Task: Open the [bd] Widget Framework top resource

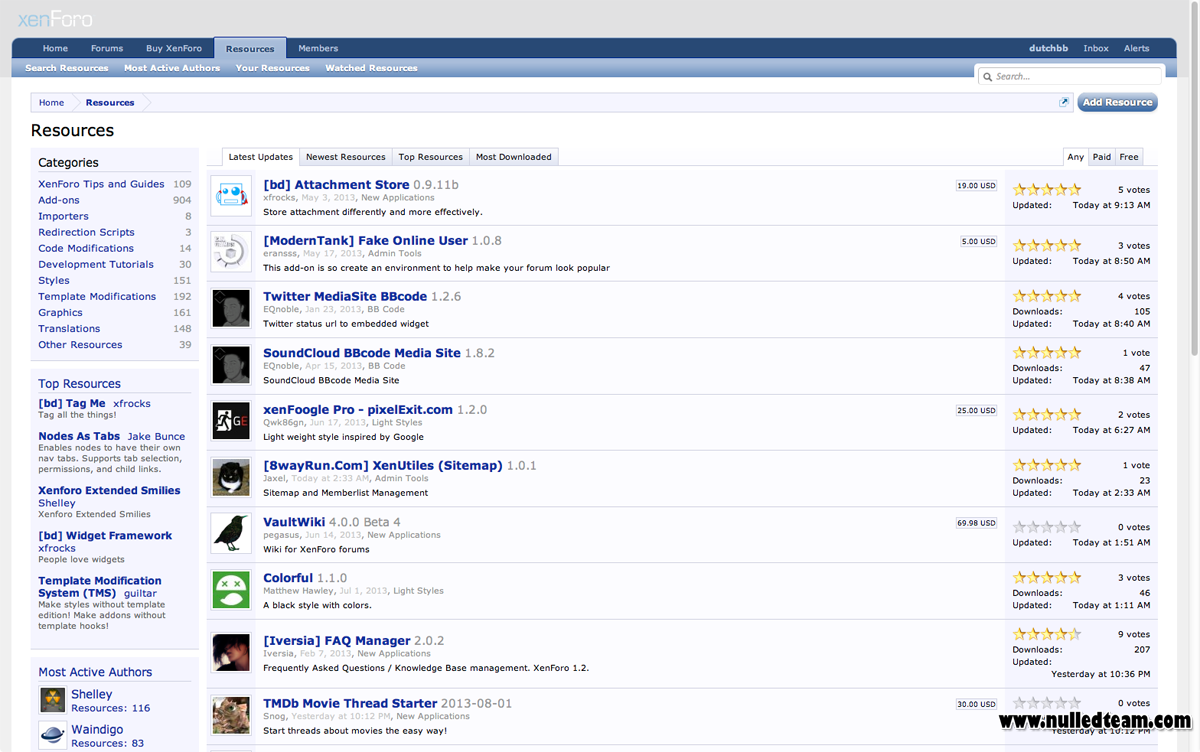Action: tap(105, 535)
